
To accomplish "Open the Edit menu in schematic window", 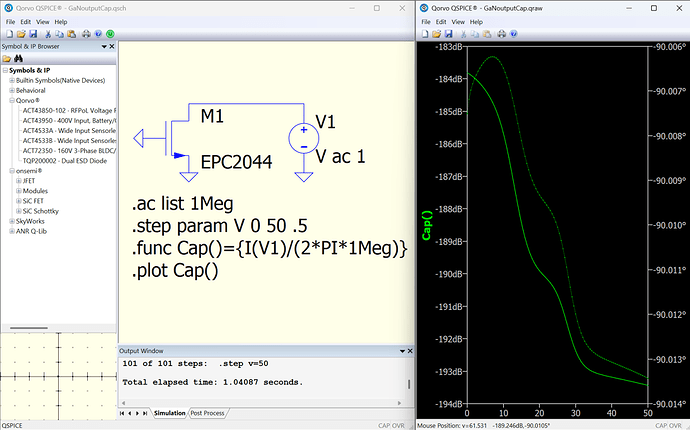I will click(26, 22).
